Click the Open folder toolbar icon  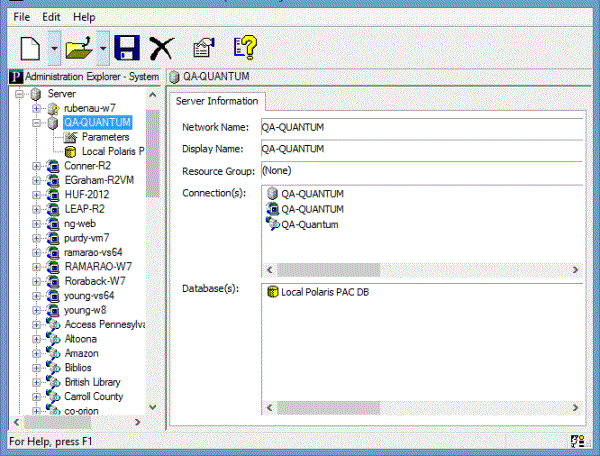[x=79, y=47]
